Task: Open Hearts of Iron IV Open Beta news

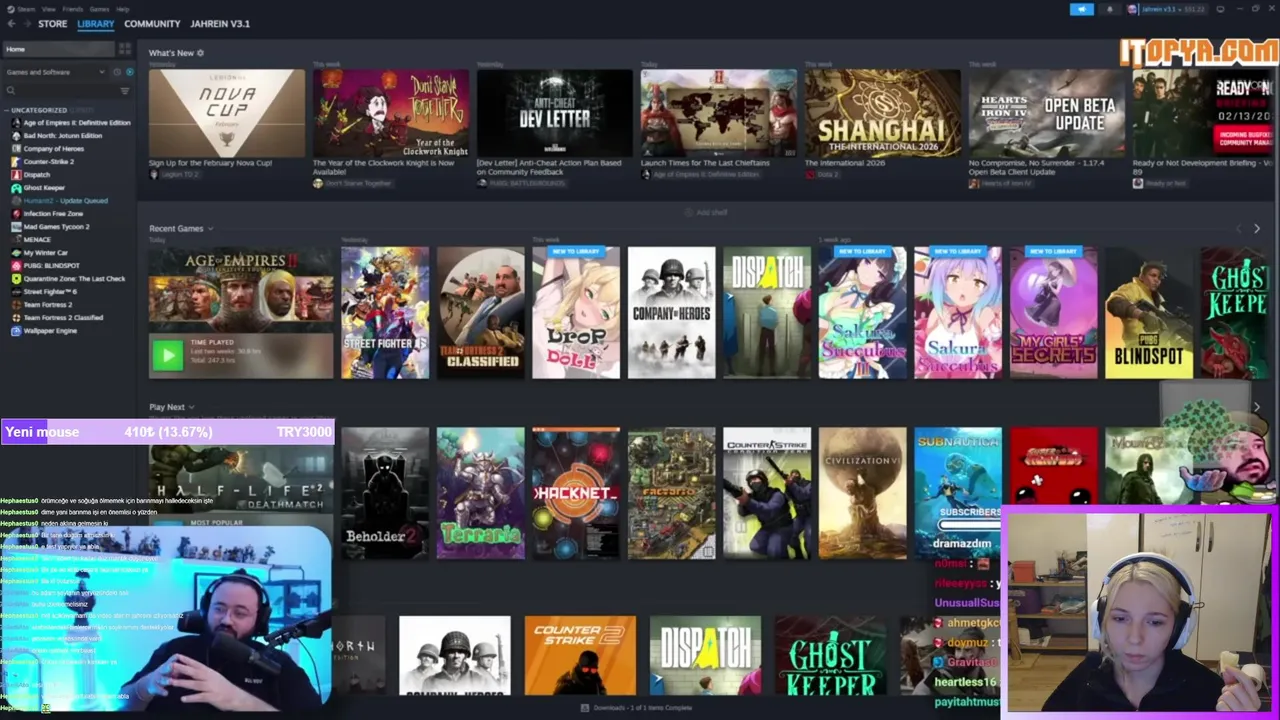Action: 1047,113
